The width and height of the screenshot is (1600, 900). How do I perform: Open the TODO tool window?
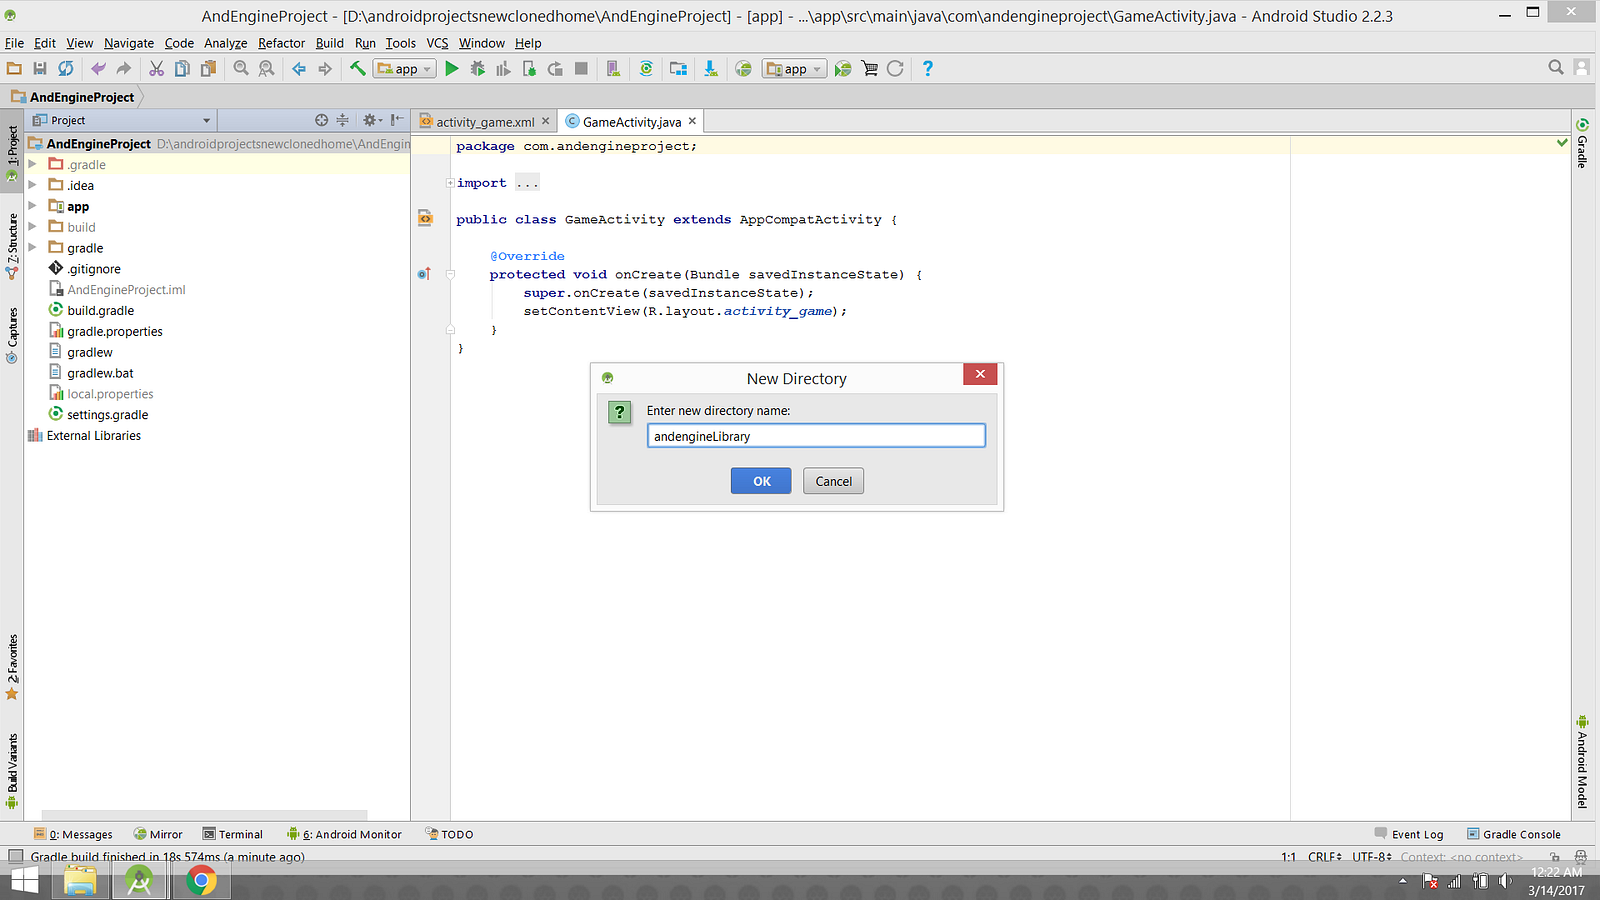449,834
